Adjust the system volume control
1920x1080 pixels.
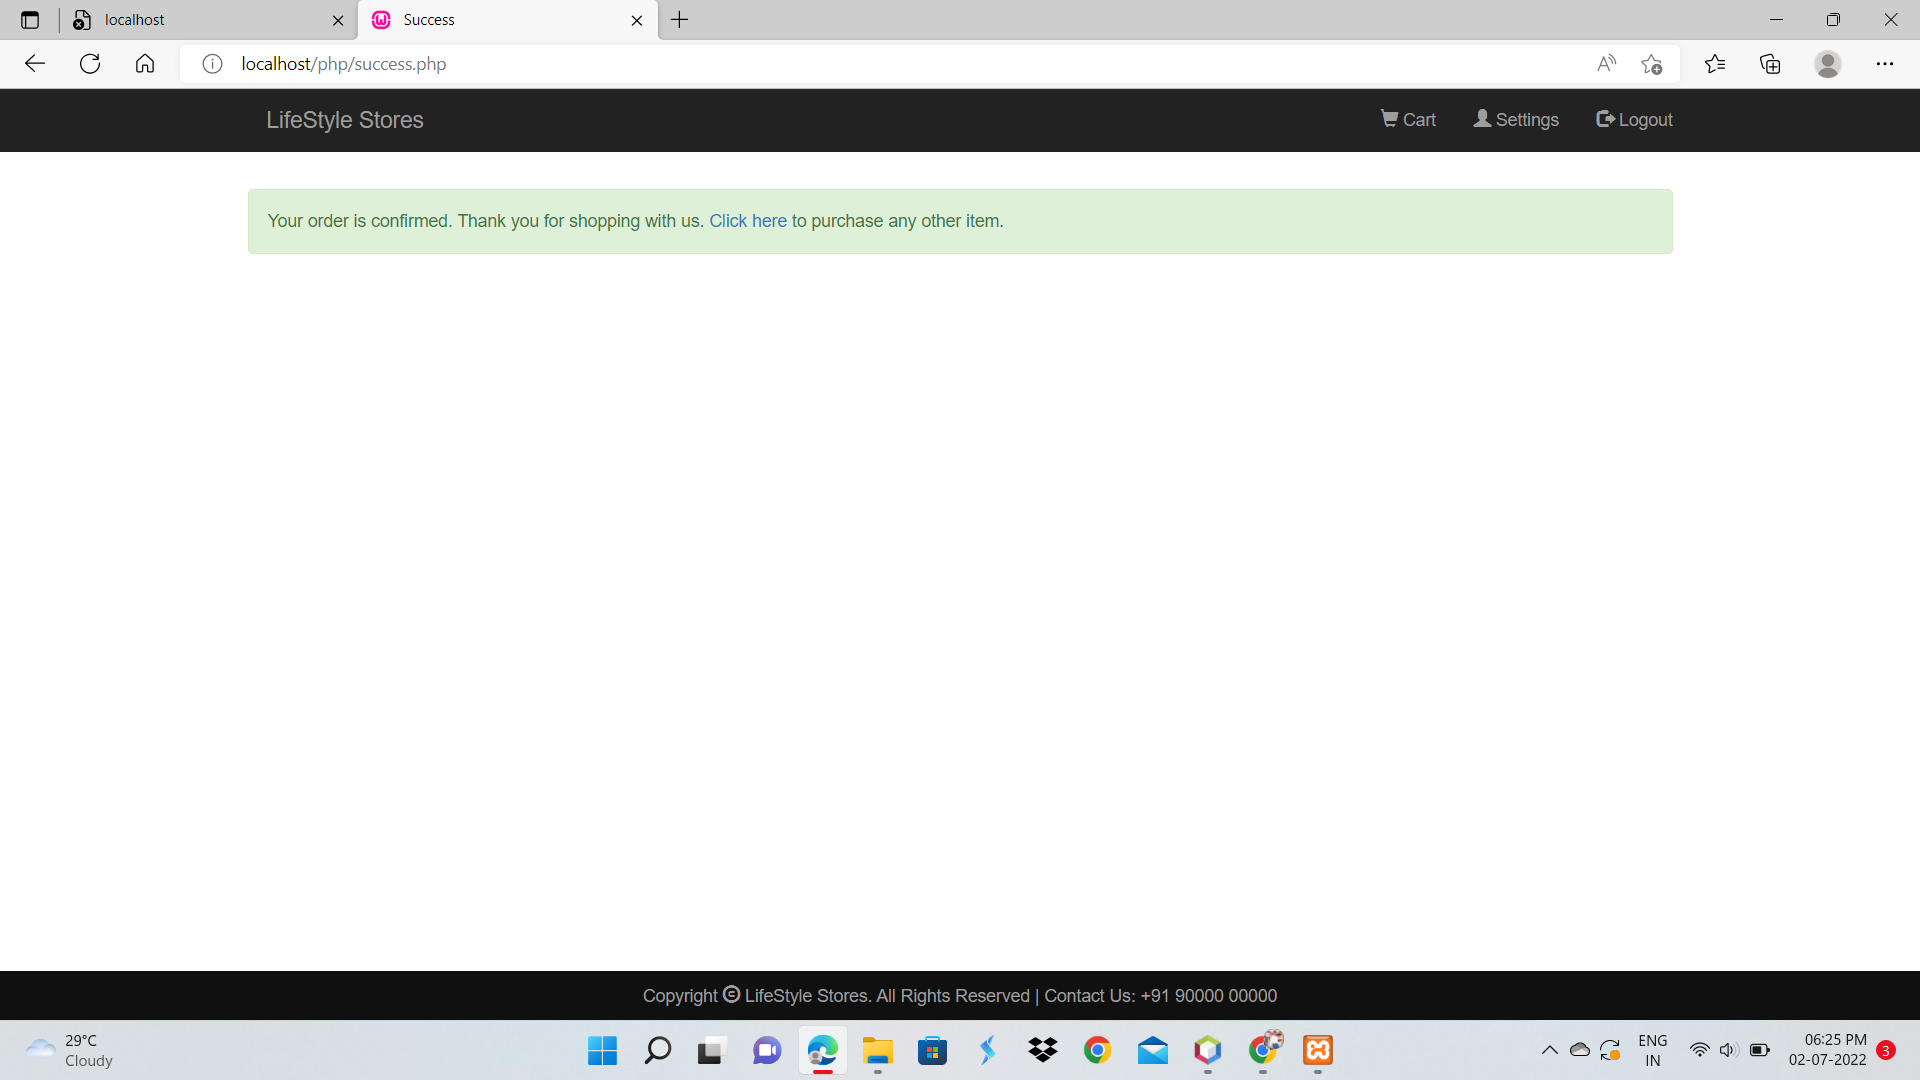[1729, 1050]
